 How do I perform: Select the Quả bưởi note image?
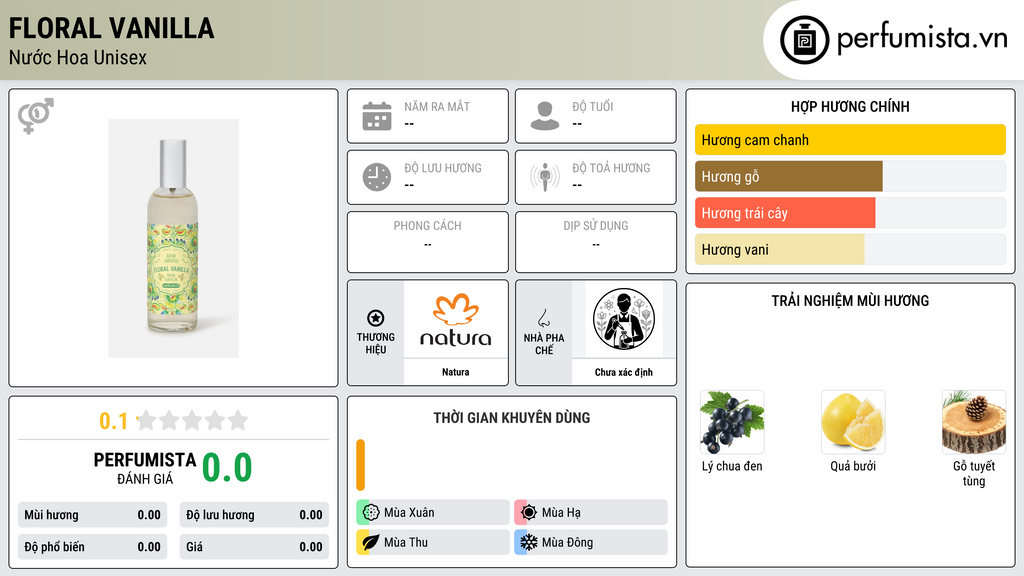pyautogui.click(x=853, y=422)
